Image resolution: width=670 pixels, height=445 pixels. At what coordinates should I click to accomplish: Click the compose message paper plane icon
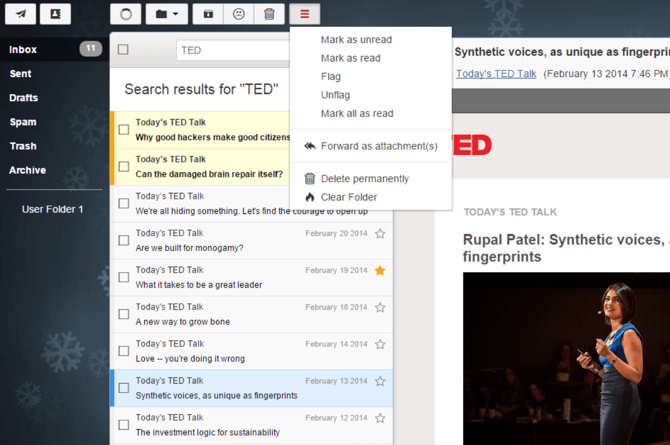(x=21, y=14)
